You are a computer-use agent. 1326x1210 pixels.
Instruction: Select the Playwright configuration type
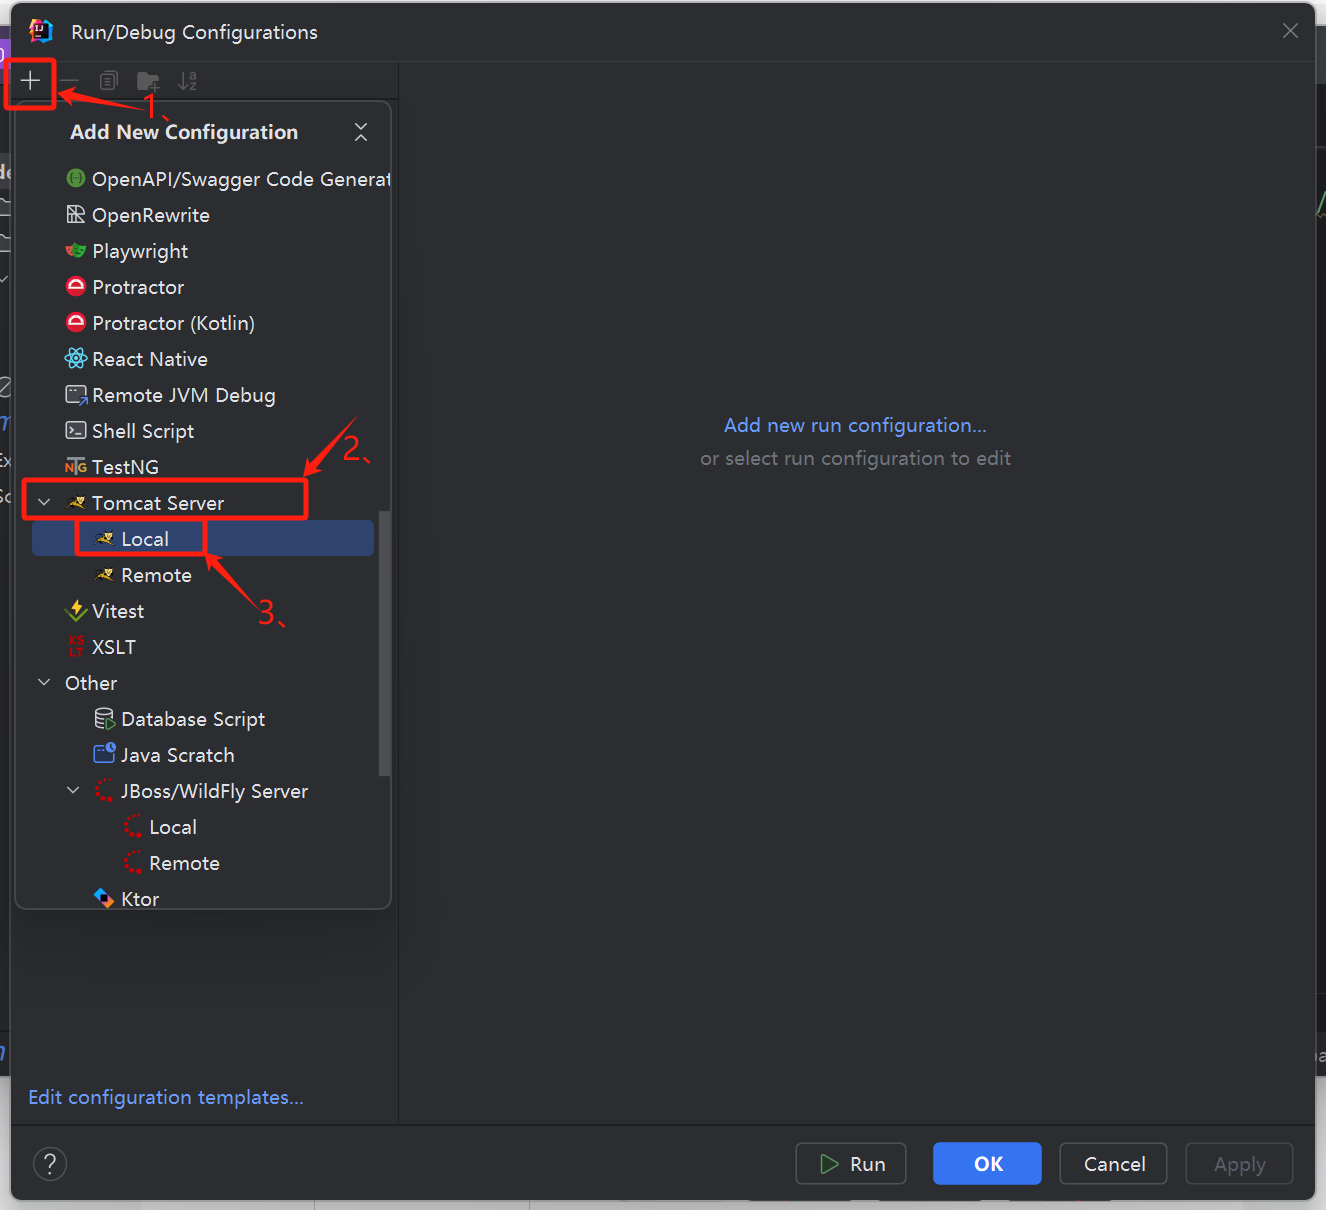(203, 251)
